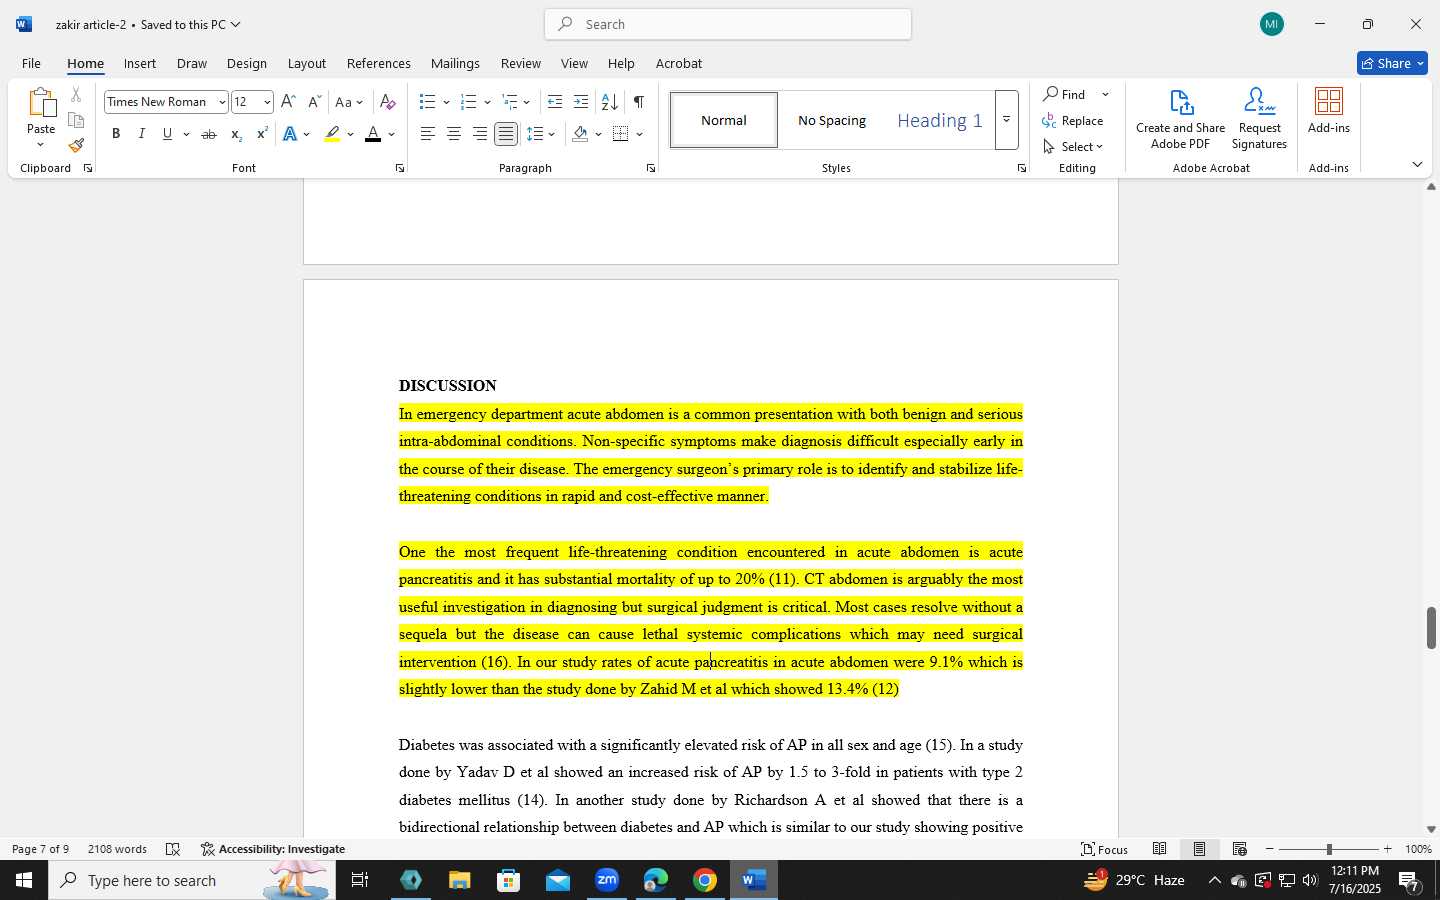Launch the Font dialog box

tap(400, 168)
